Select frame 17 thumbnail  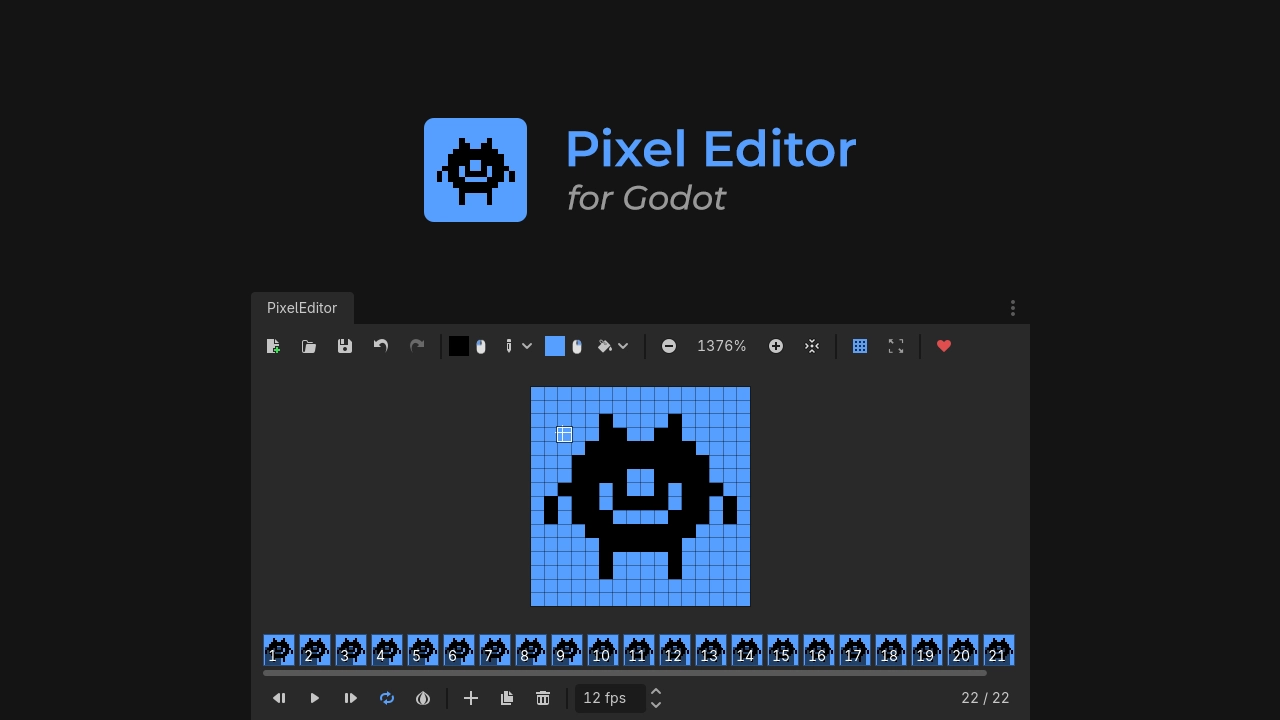coord(855,650)
